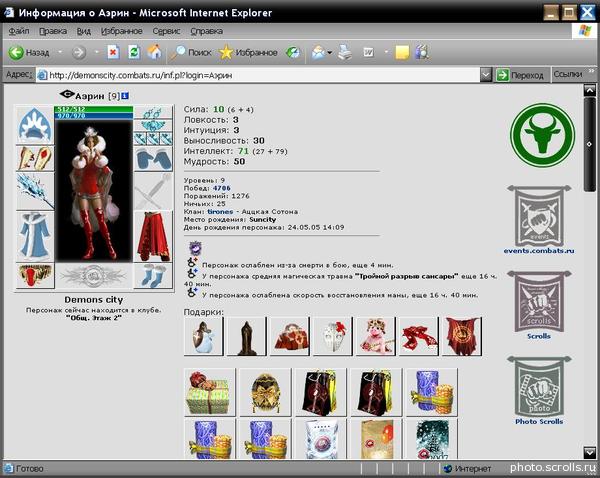Open the Сервис menu
600x478 pixels.
(x=166, y=31)
